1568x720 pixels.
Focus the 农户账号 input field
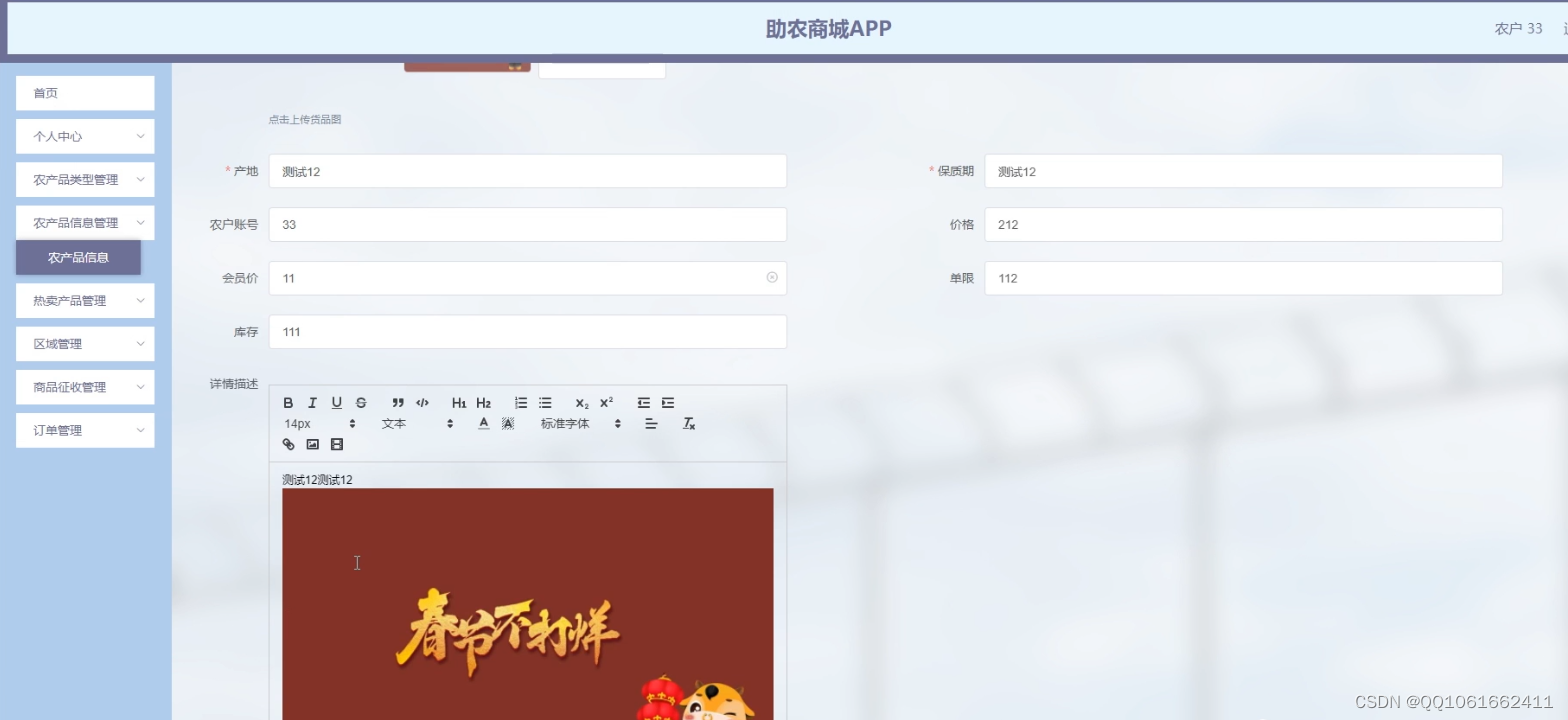click(x=528, y=224)
